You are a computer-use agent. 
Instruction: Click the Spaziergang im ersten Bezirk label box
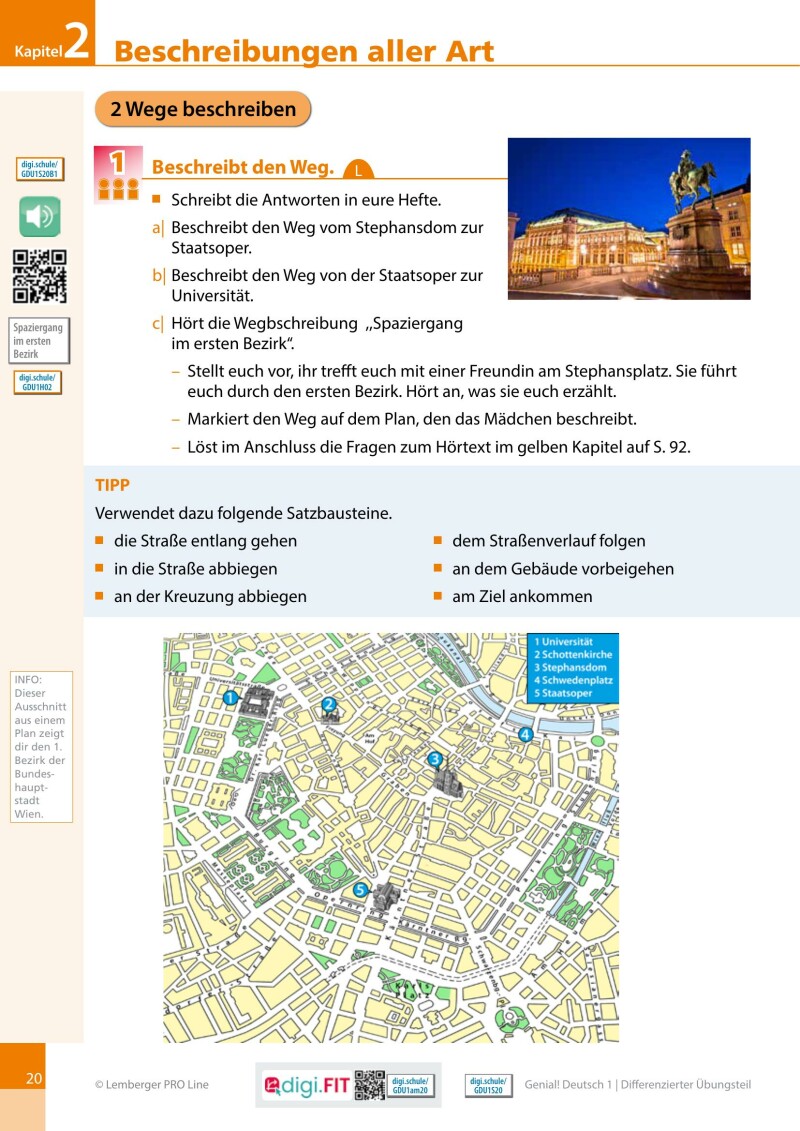[39, 340]
